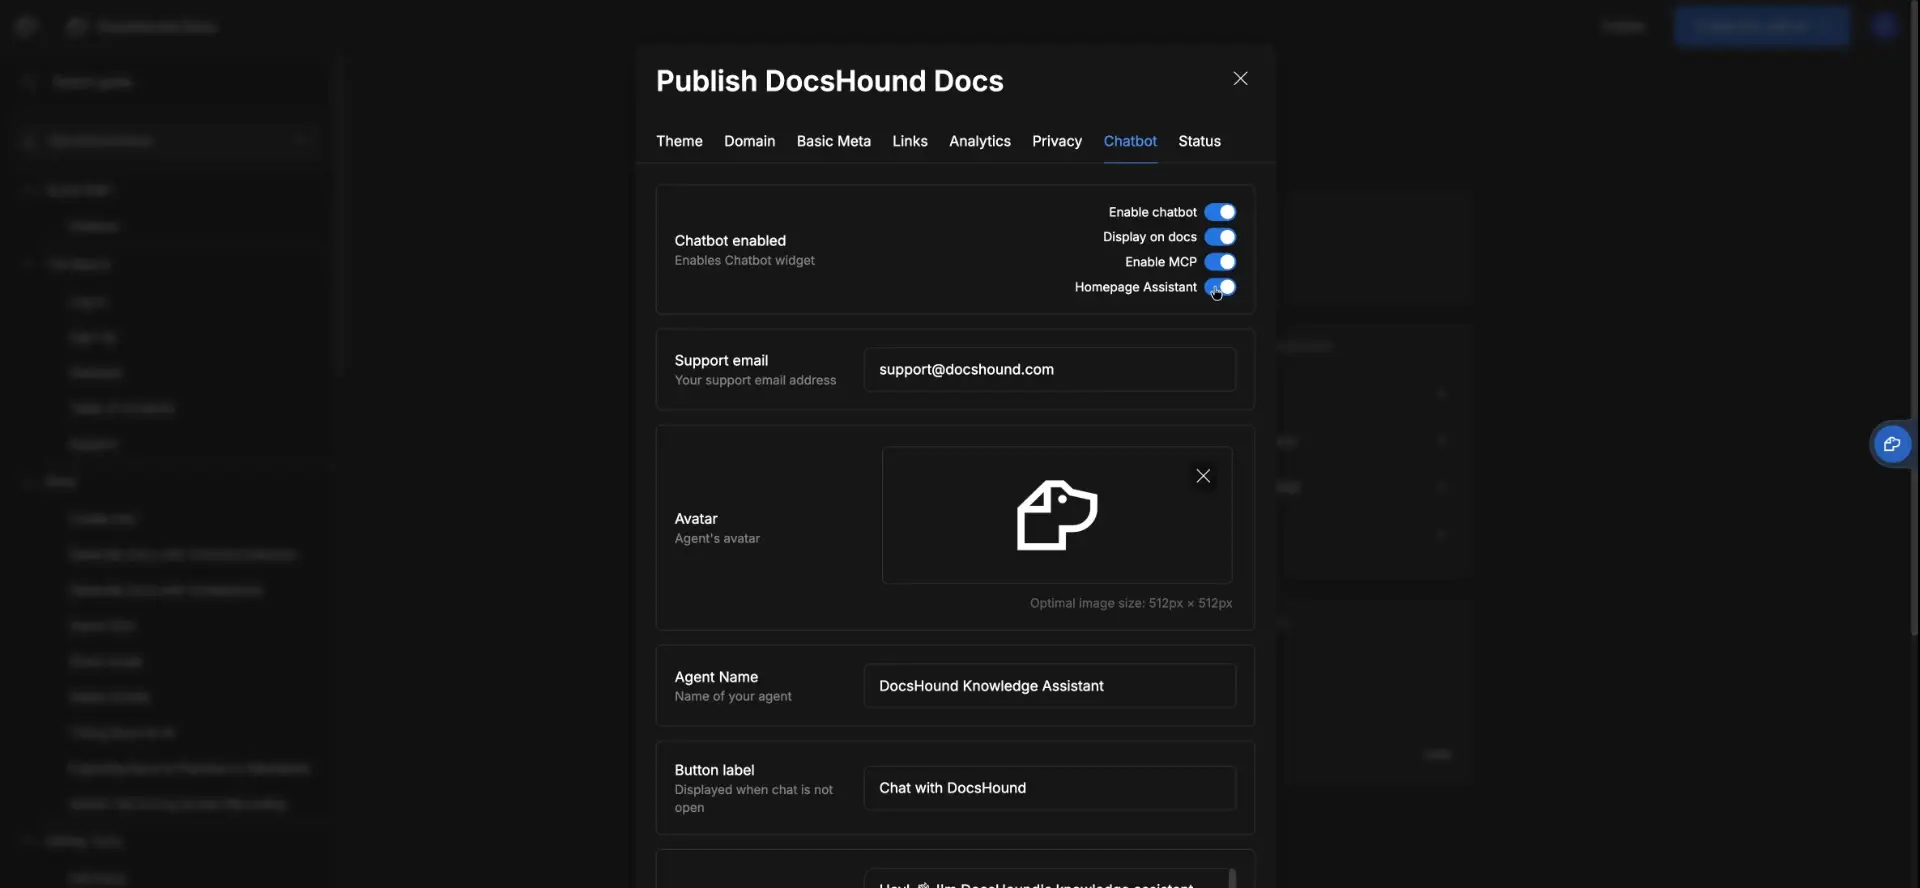Image resolution: width=1920 pixels, height=888 pixels.
Task: Edit the Button label field
Action: [1049, 788]
